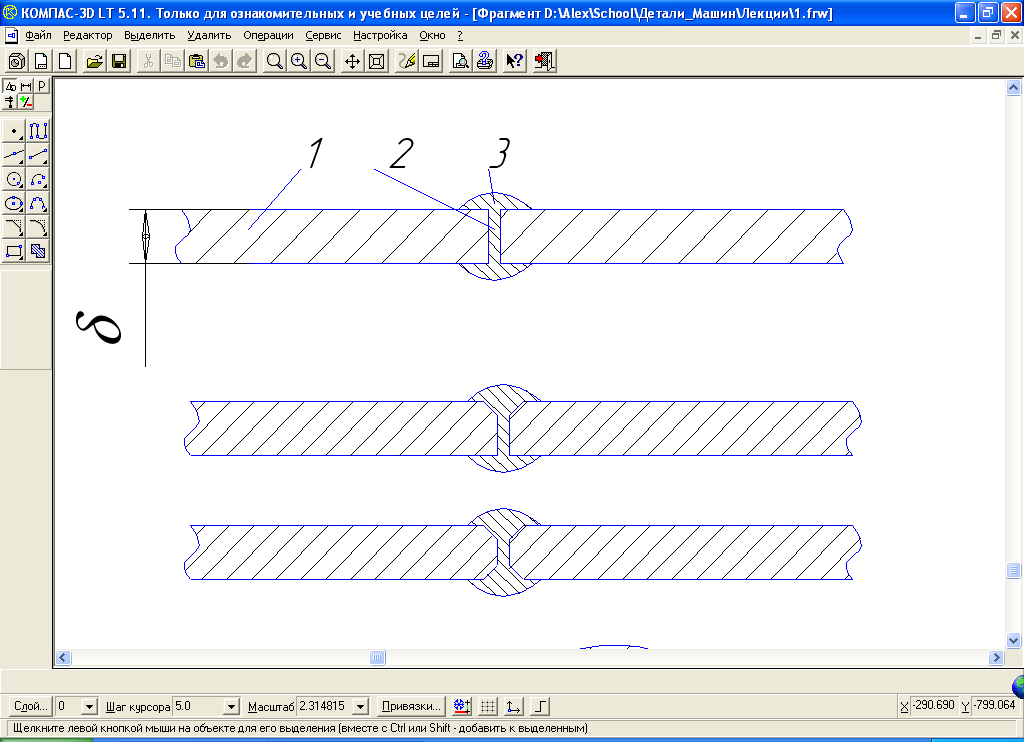Screen dimensions: 1024x742
Task: Select the auxiliary line tool
Action: 14,155
